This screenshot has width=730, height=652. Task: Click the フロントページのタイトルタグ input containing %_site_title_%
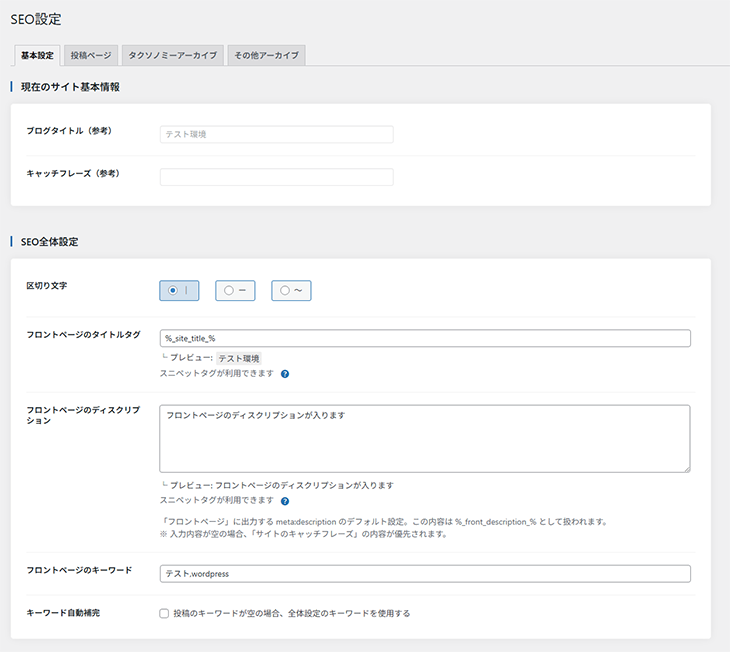425,338
